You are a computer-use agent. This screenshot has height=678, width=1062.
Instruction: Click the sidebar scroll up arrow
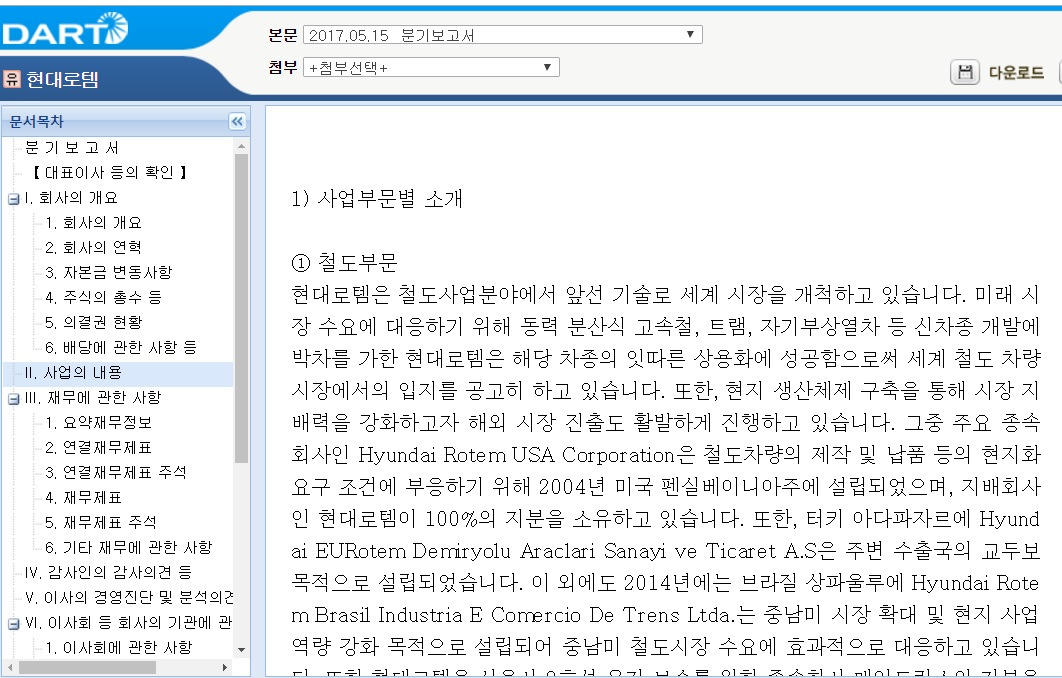point(242,146)
